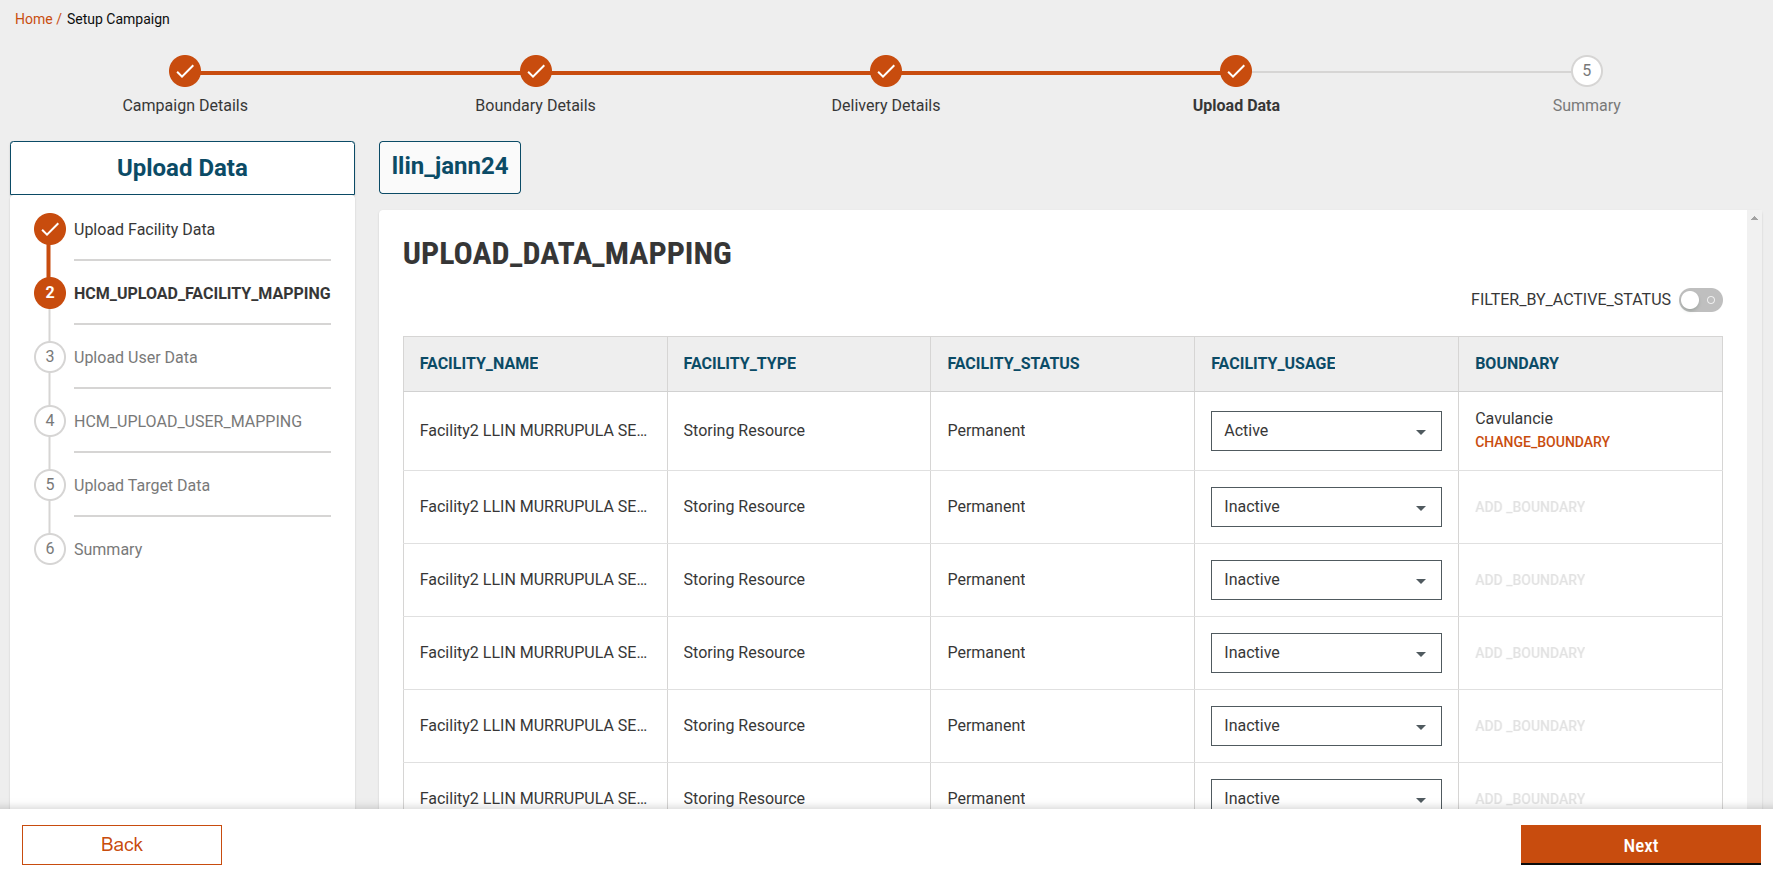Click the Upload Data step checkmark icon
Image resolution: width=1773 pixels, height=876 pixels.
(1236, 71)
